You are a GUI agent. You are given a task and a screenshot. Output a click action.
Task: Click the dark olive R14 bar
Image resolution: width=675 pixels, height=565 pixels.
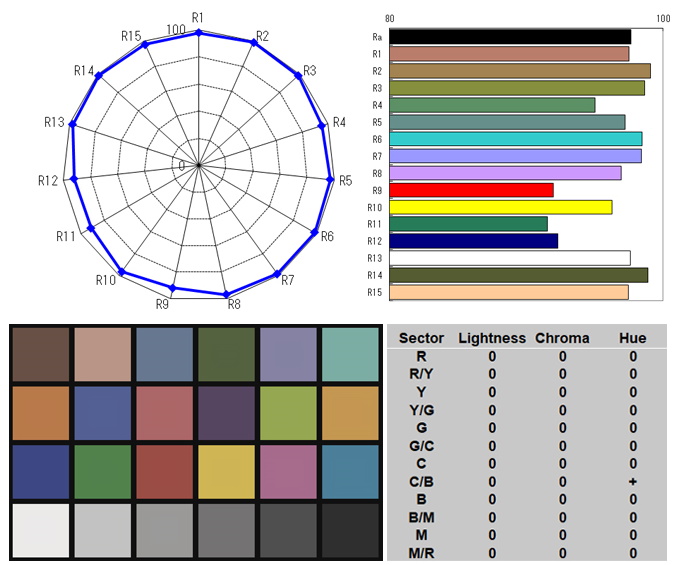tap(519, 275)
